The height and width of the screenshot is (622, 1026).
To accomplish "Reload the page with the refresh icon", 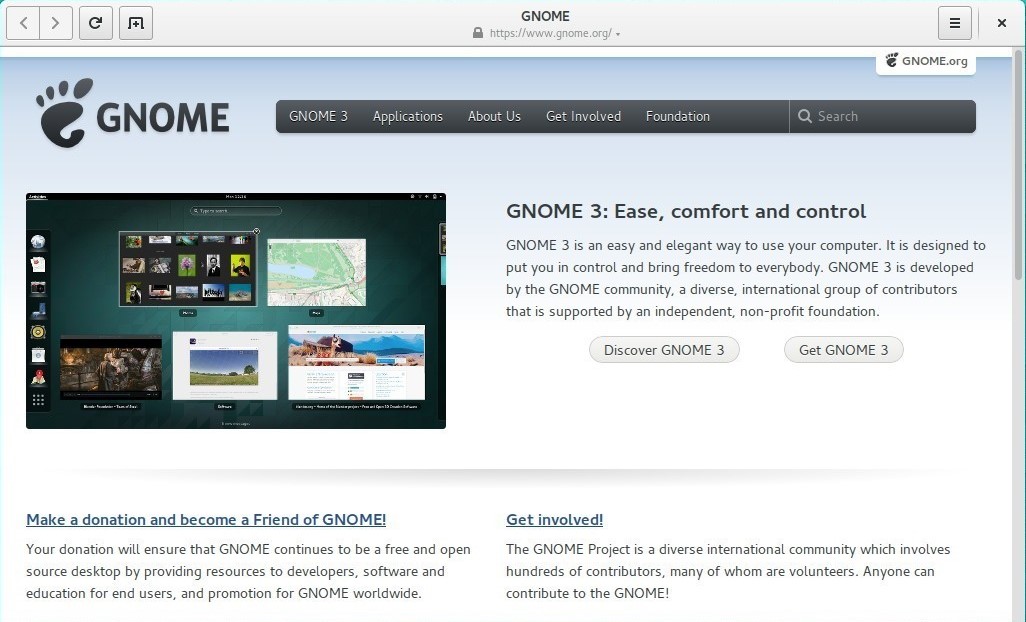I will pos(96,23).
